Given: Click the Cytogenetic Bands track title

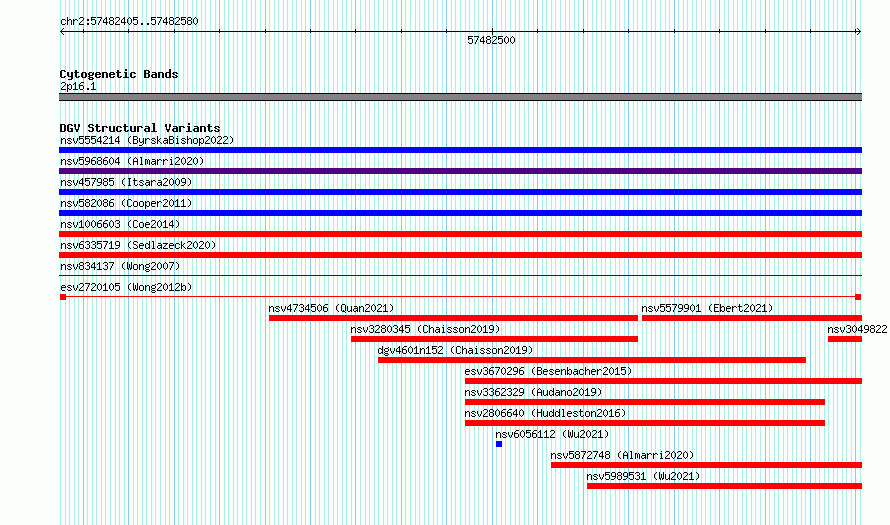Looking at the screenshot, I should (119, 74).
